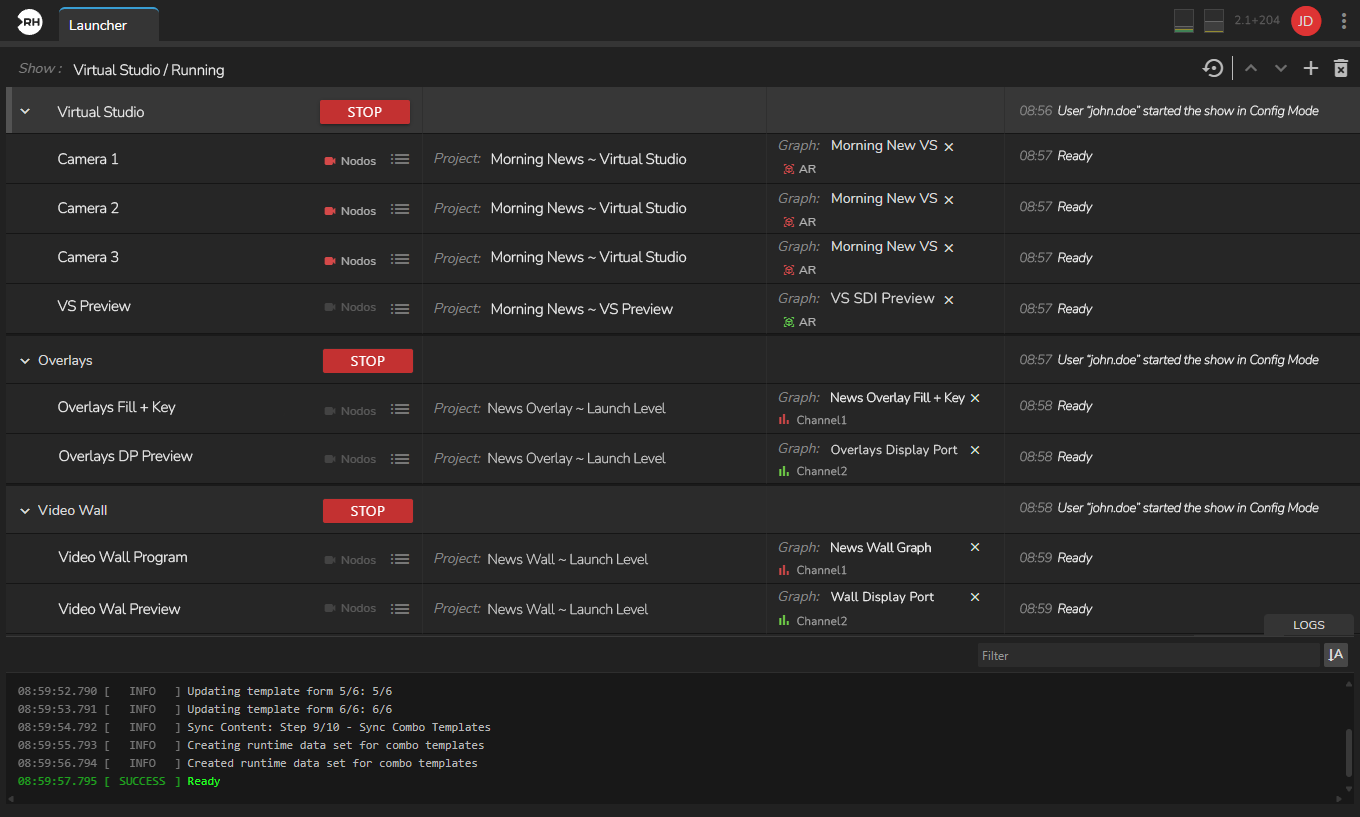This screenshot has width=1360, height=817.
Task: Click the RH logo icon
Action: (30, 22)
